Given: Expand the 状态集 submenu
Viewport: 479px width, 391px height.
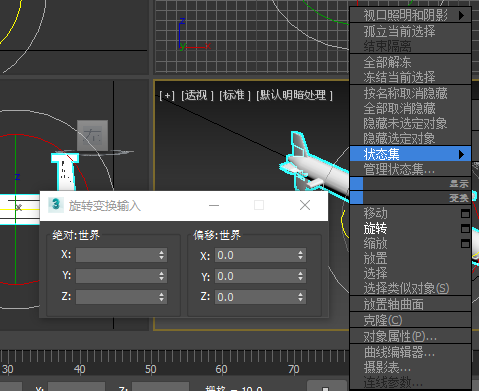Looking at the screenshot, I should 410,154.
